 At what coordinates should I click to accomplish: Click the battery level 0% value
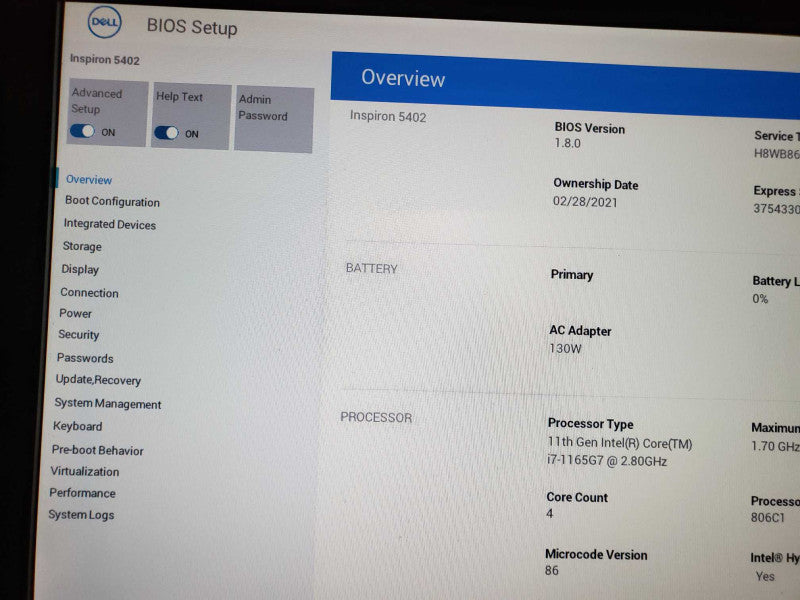760,298
